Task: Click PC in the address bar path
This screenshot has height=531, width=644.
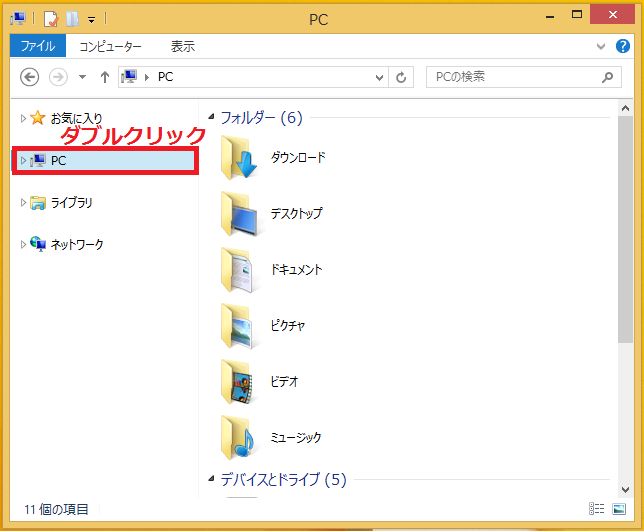Action: coord(166,77)
